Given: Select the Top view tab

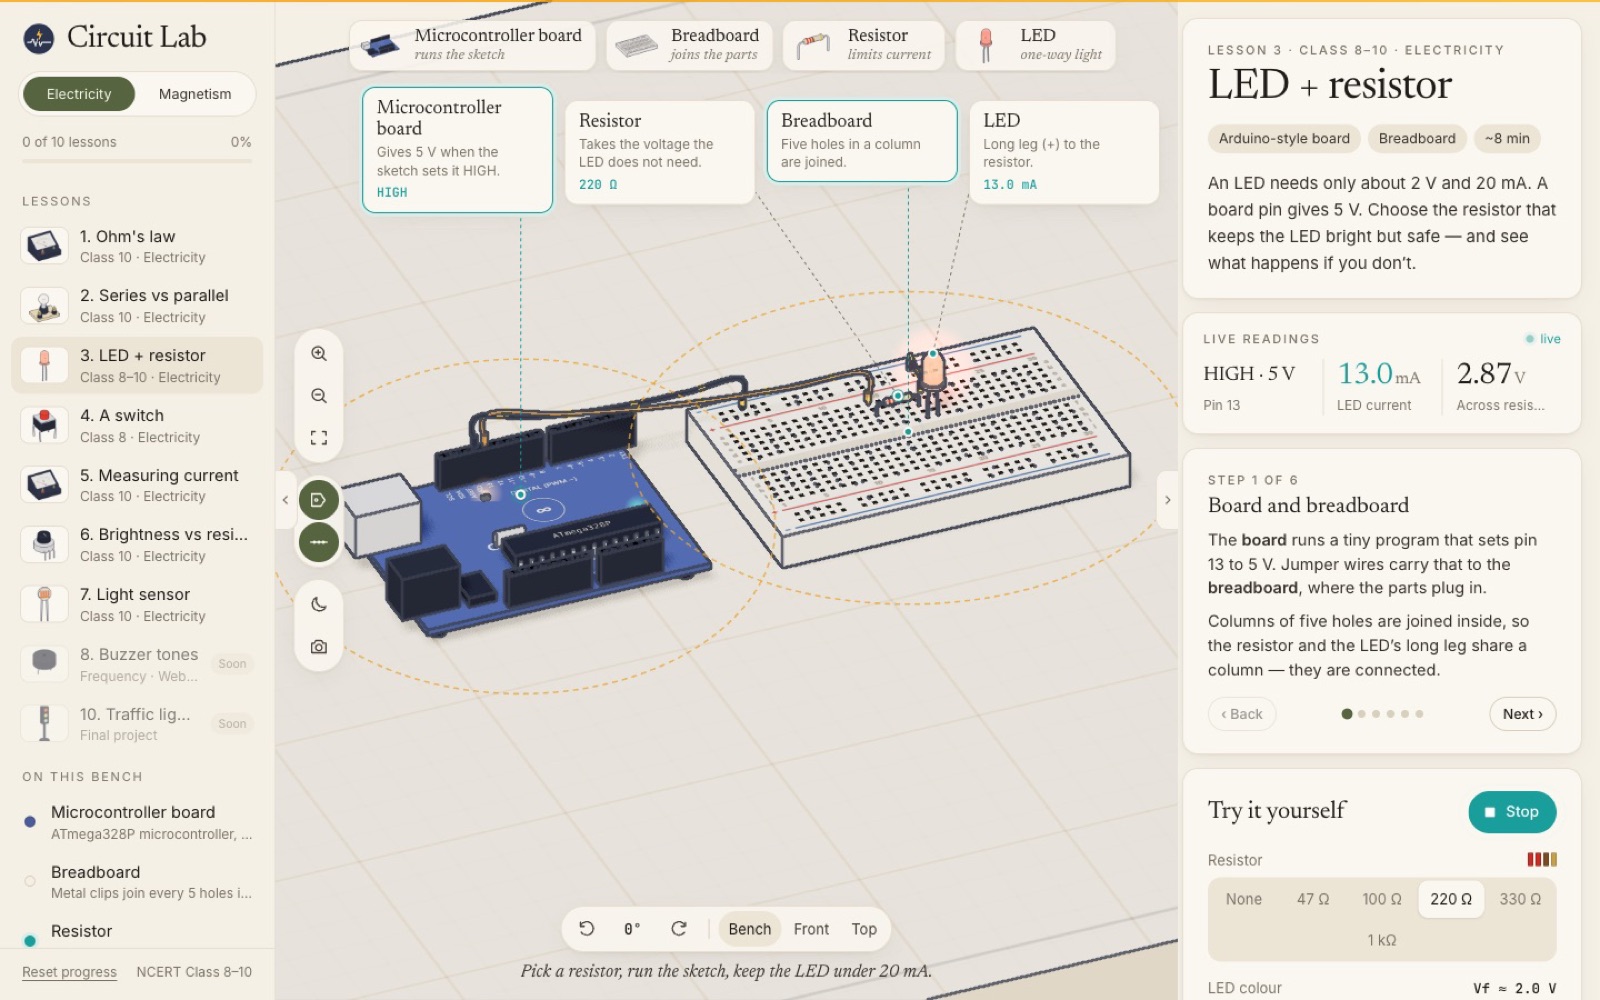Looking at the screenshot, I should pyautogui.click(x=864, y=929).
